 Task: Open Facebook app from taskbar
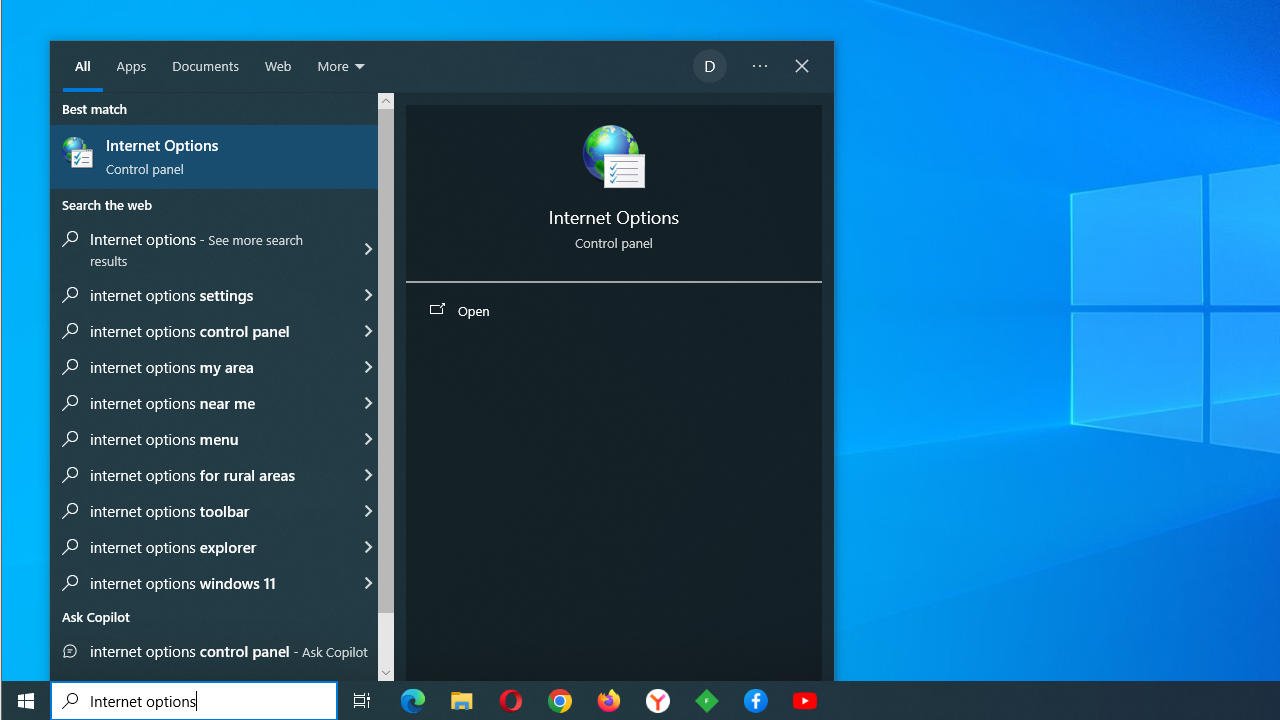(x=756, y=701)
